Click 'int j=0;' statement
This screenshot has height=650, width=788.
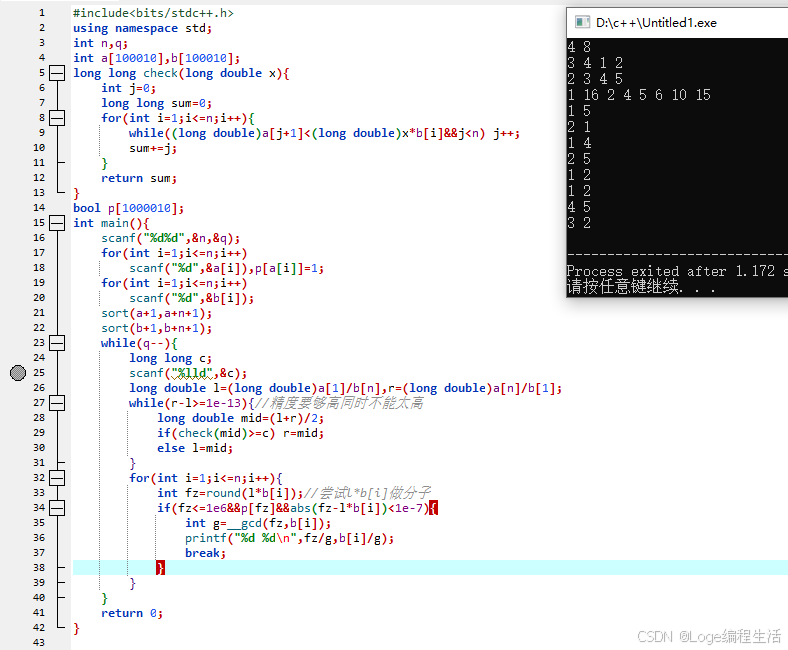coord(129,88)
